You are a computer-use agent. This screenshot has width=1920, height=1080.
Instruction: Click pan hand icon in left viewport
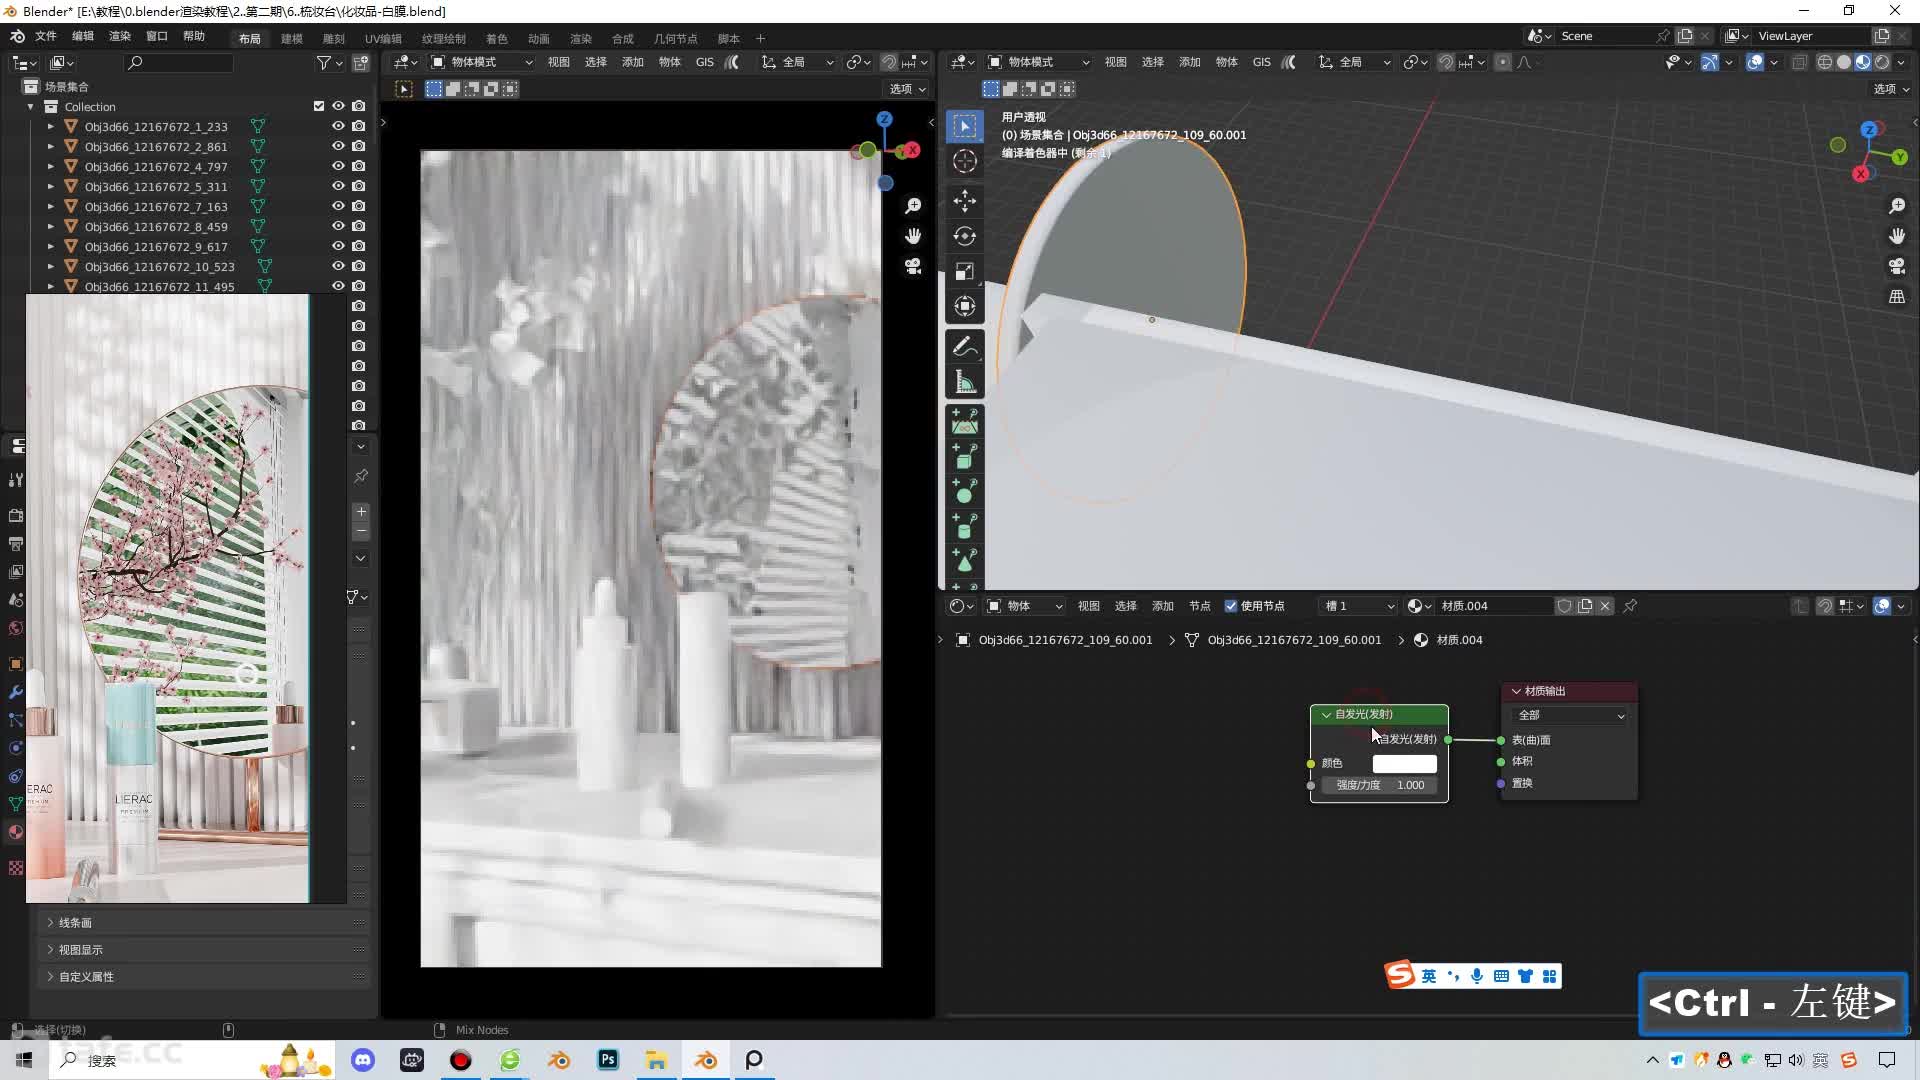click(x=913, y=236)
